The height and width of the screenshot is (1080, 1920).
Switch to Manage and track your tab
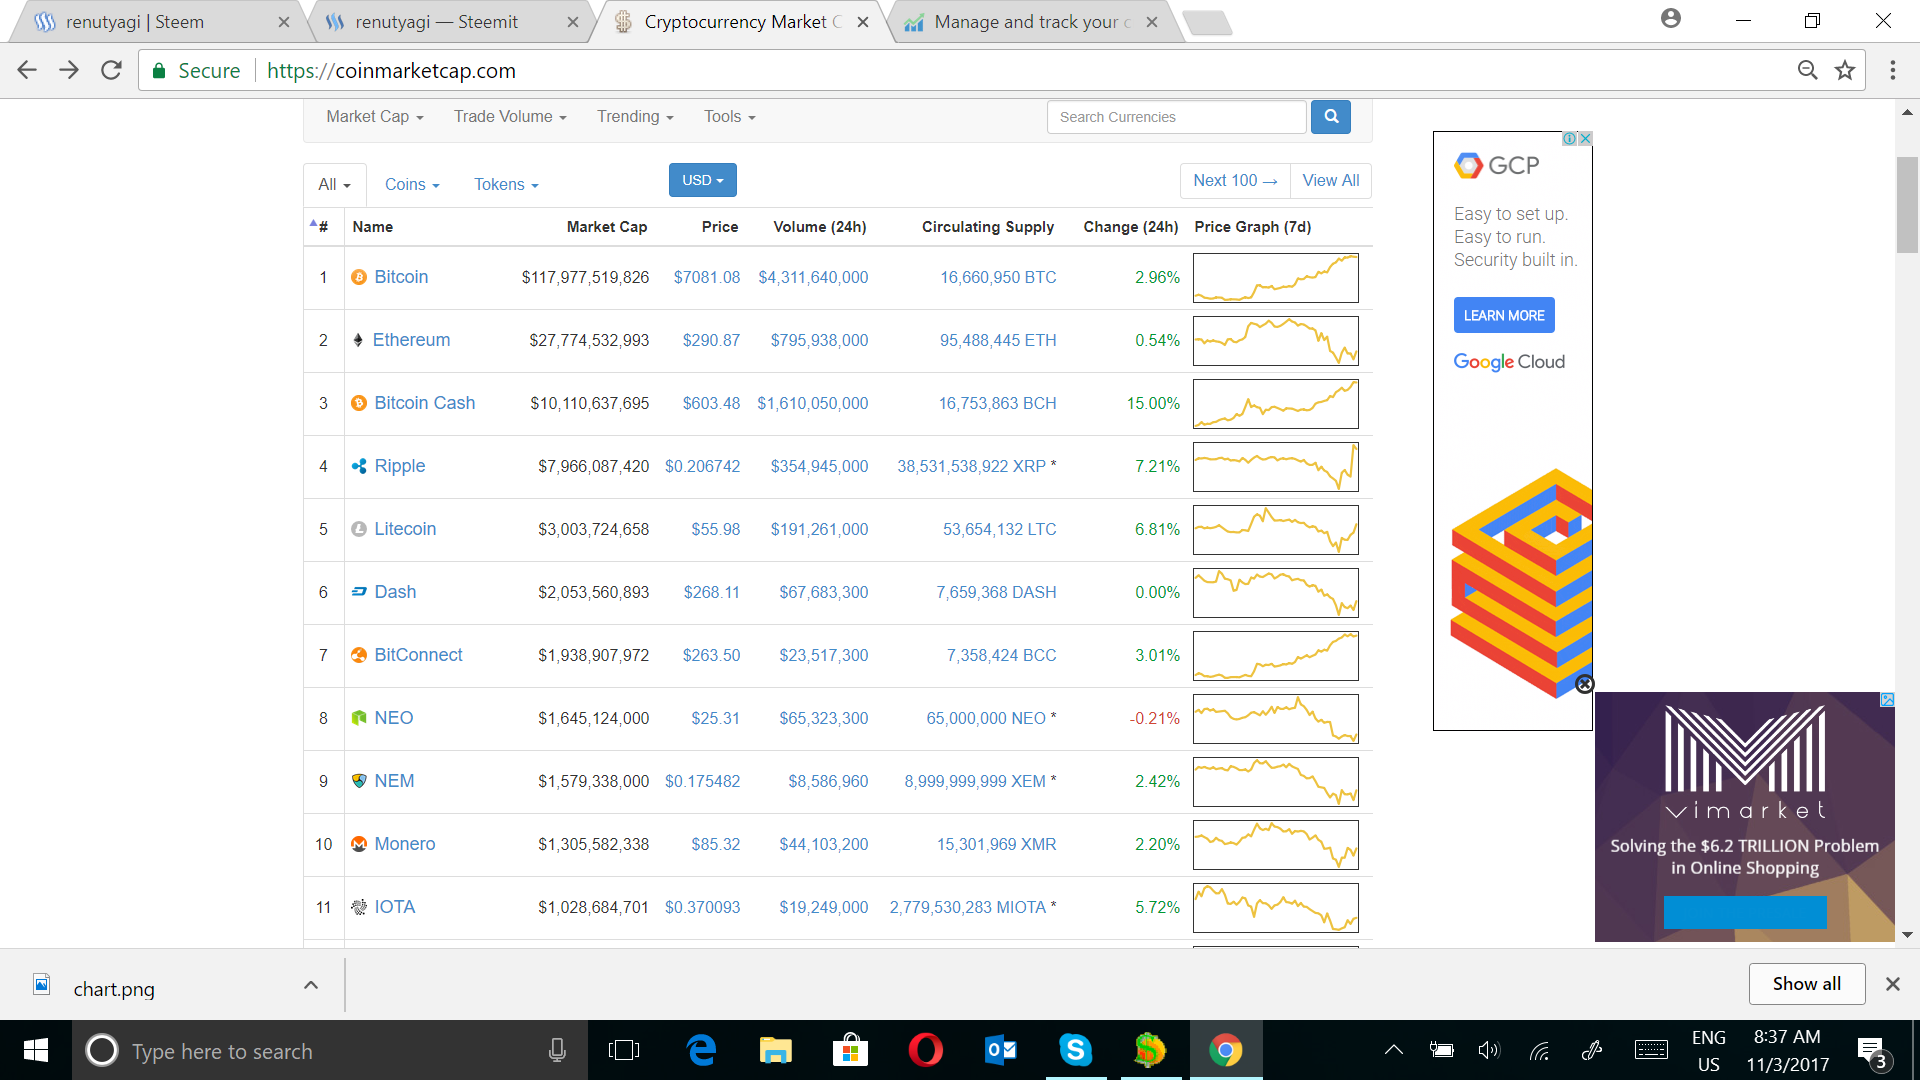[1032, 22]
